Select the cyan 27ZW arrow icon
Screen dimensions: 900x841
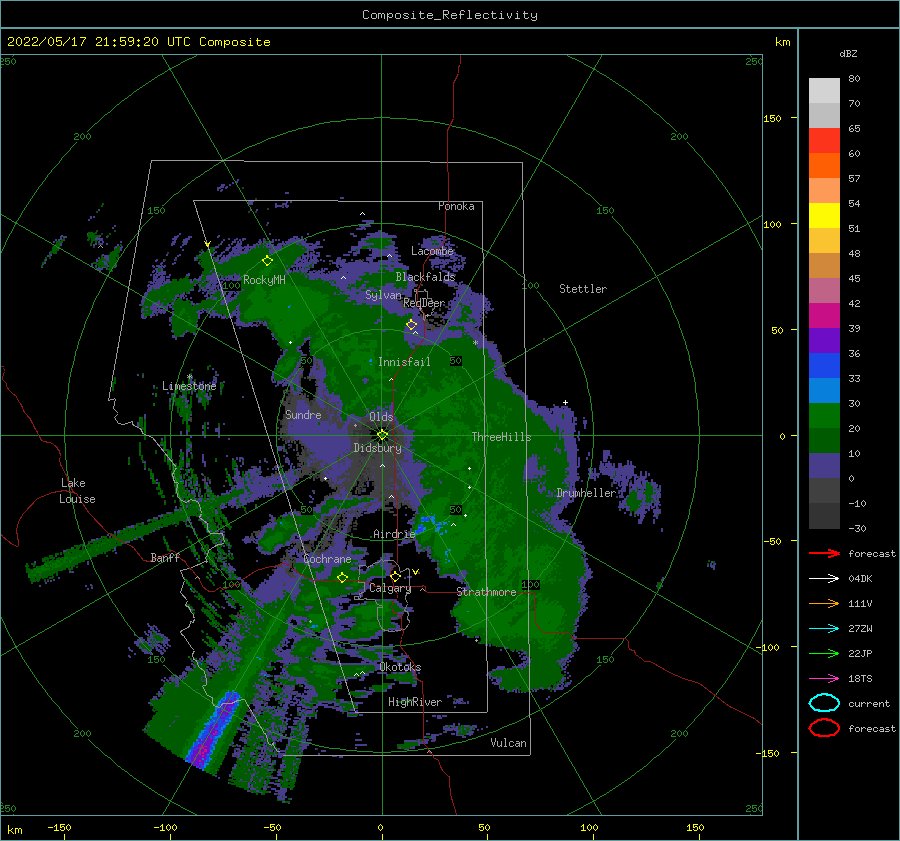pos(824,629)
